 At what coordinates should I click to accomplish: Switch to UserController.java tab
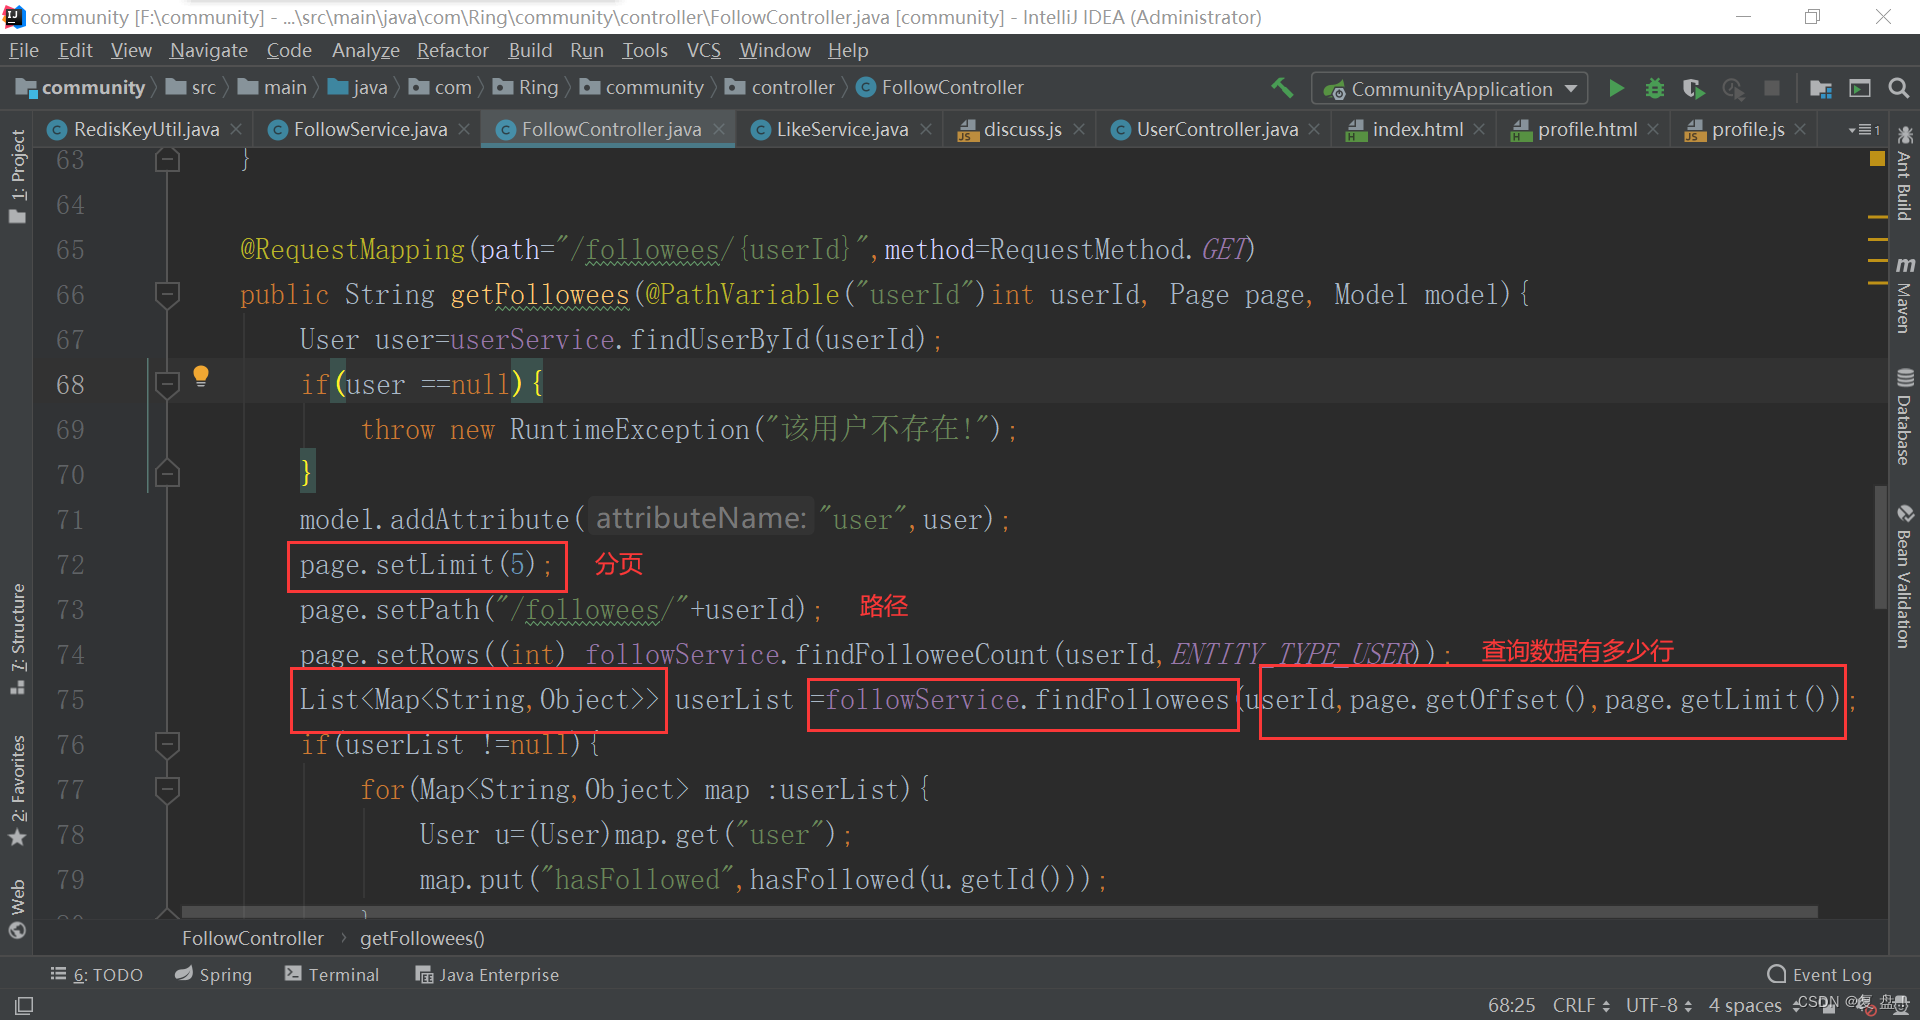click(x=1216, y=129)
